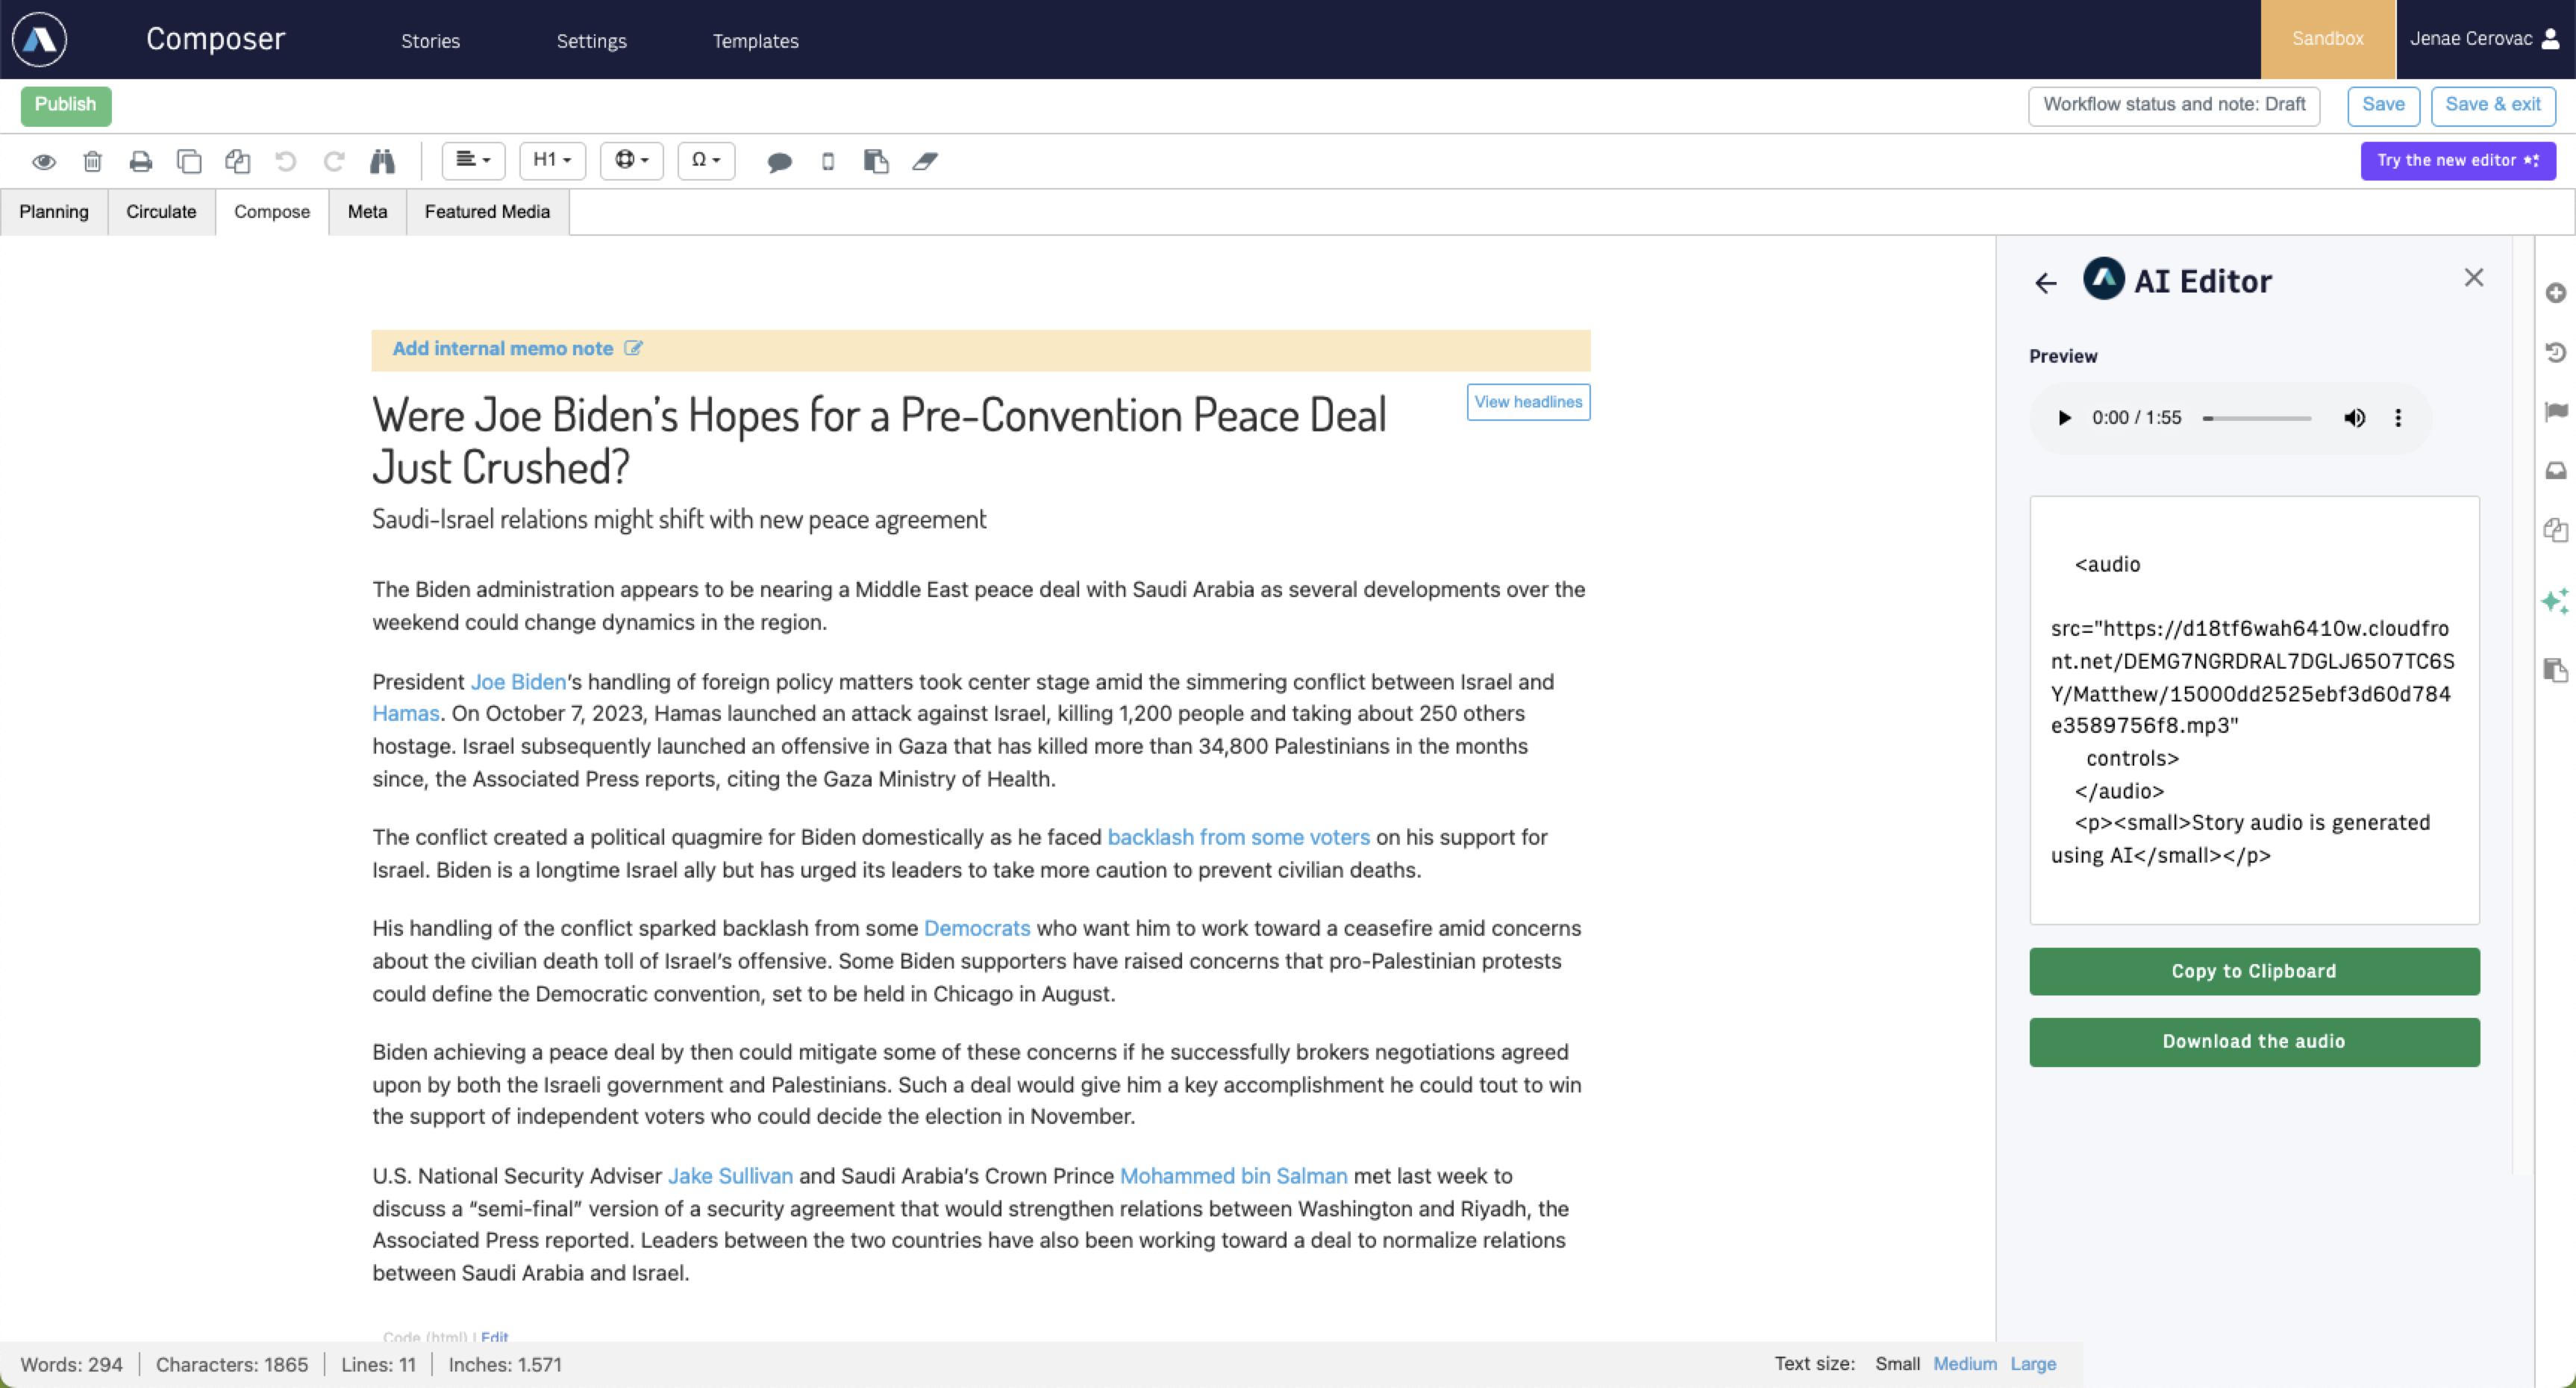This screenshot has height=1388, width=2576.
Task: Click the copy documents icon in right sidebar
Action: click(2555, 529)
